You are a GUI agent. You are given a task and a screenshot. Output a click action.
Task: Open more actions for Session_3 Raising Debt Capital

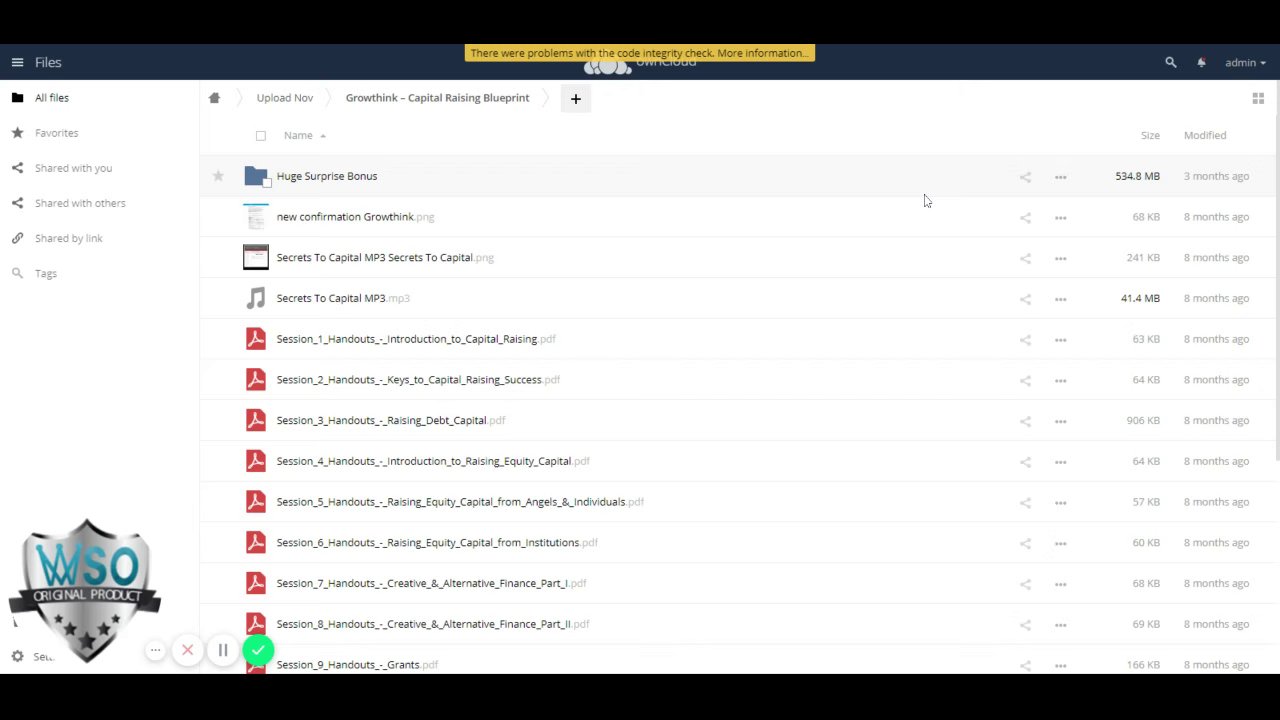tap(1060, 421)
